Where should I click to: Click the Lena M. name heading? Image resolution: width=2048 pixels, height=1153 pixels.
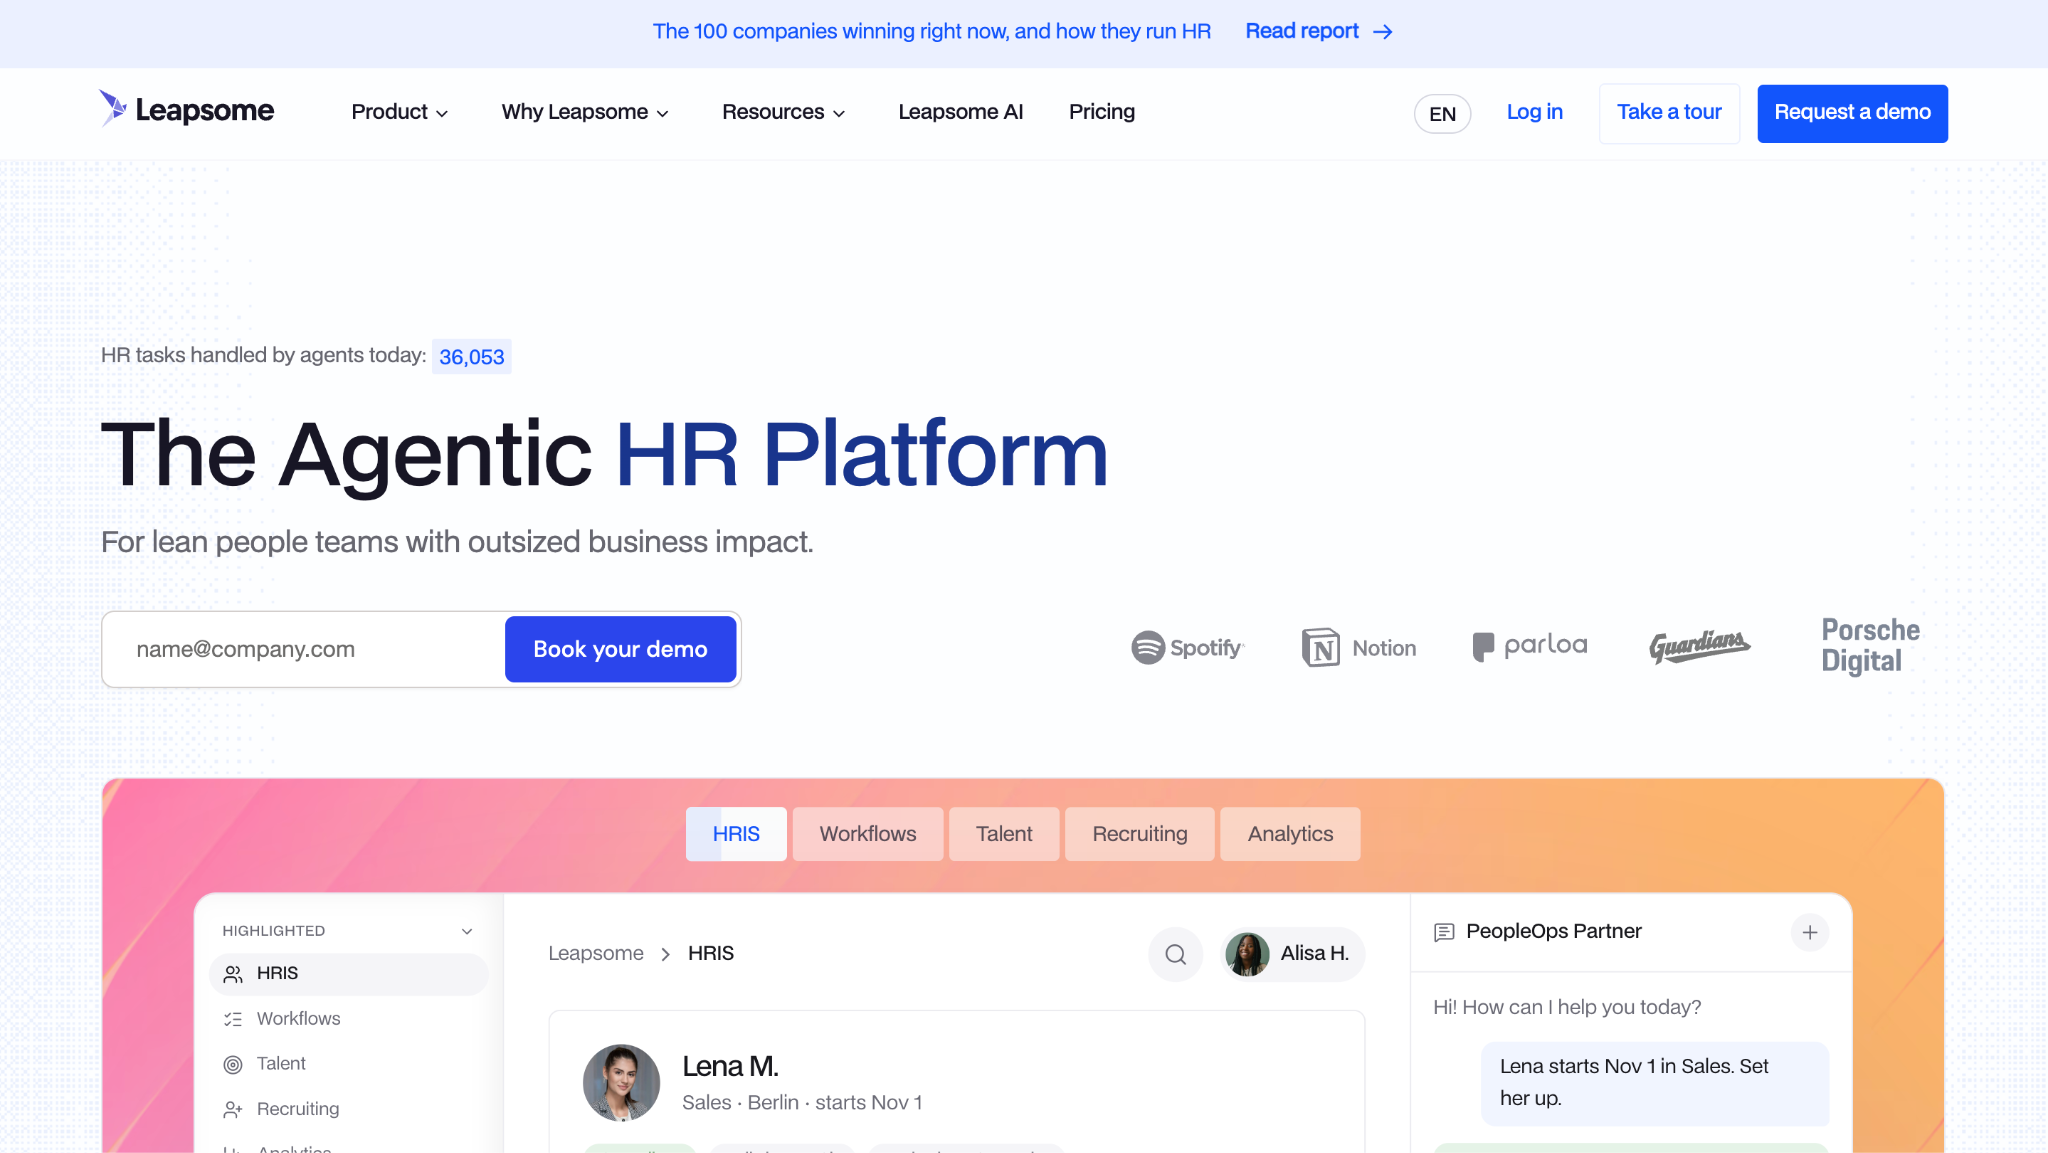point(730,1066)
